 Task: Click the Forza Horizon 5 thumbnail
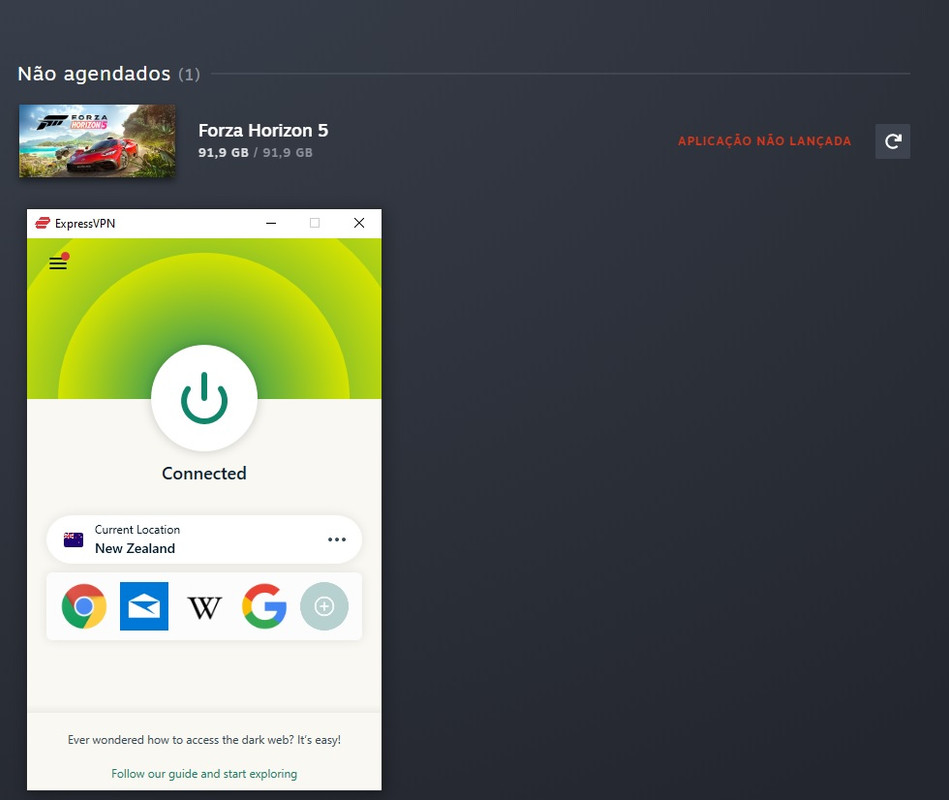click(x=97, y=141)
